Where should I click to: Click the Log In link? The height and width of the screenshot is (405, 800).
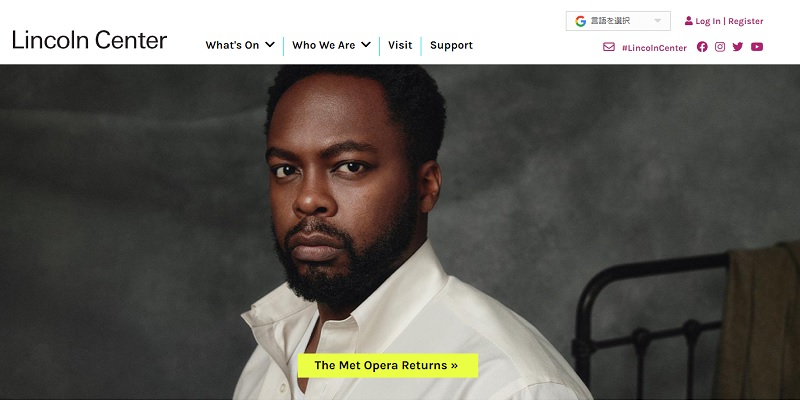[708, 21]
